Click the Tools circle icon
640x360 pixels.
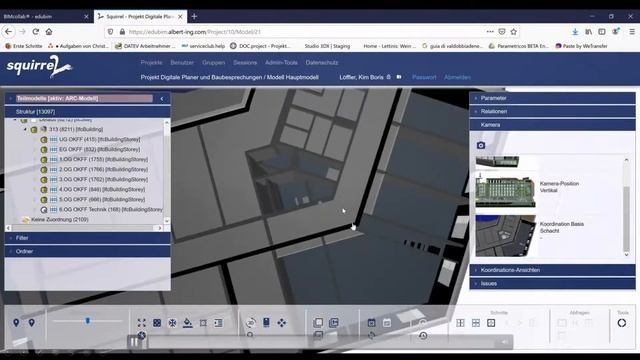tap(622, 323)
